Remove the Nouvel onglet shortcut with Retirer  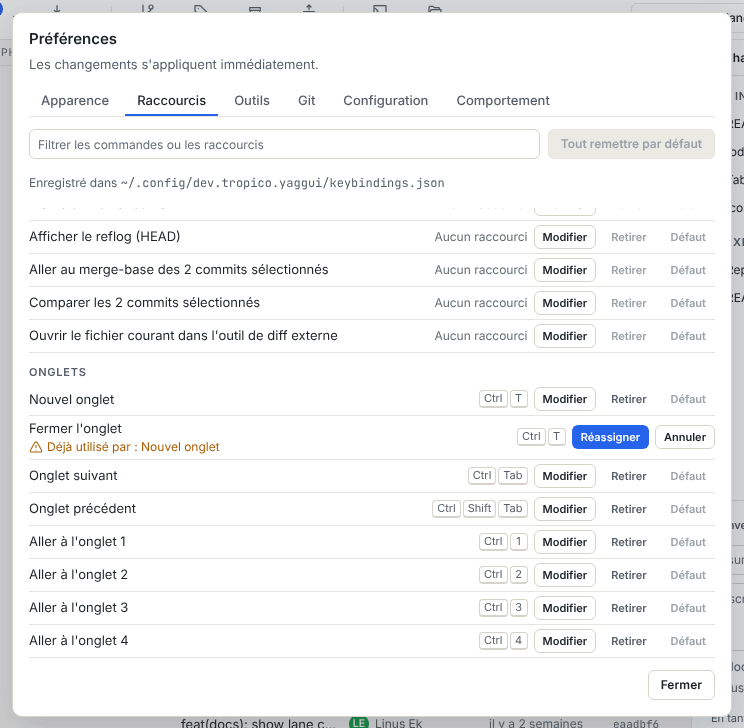click(x=629, y=399)
